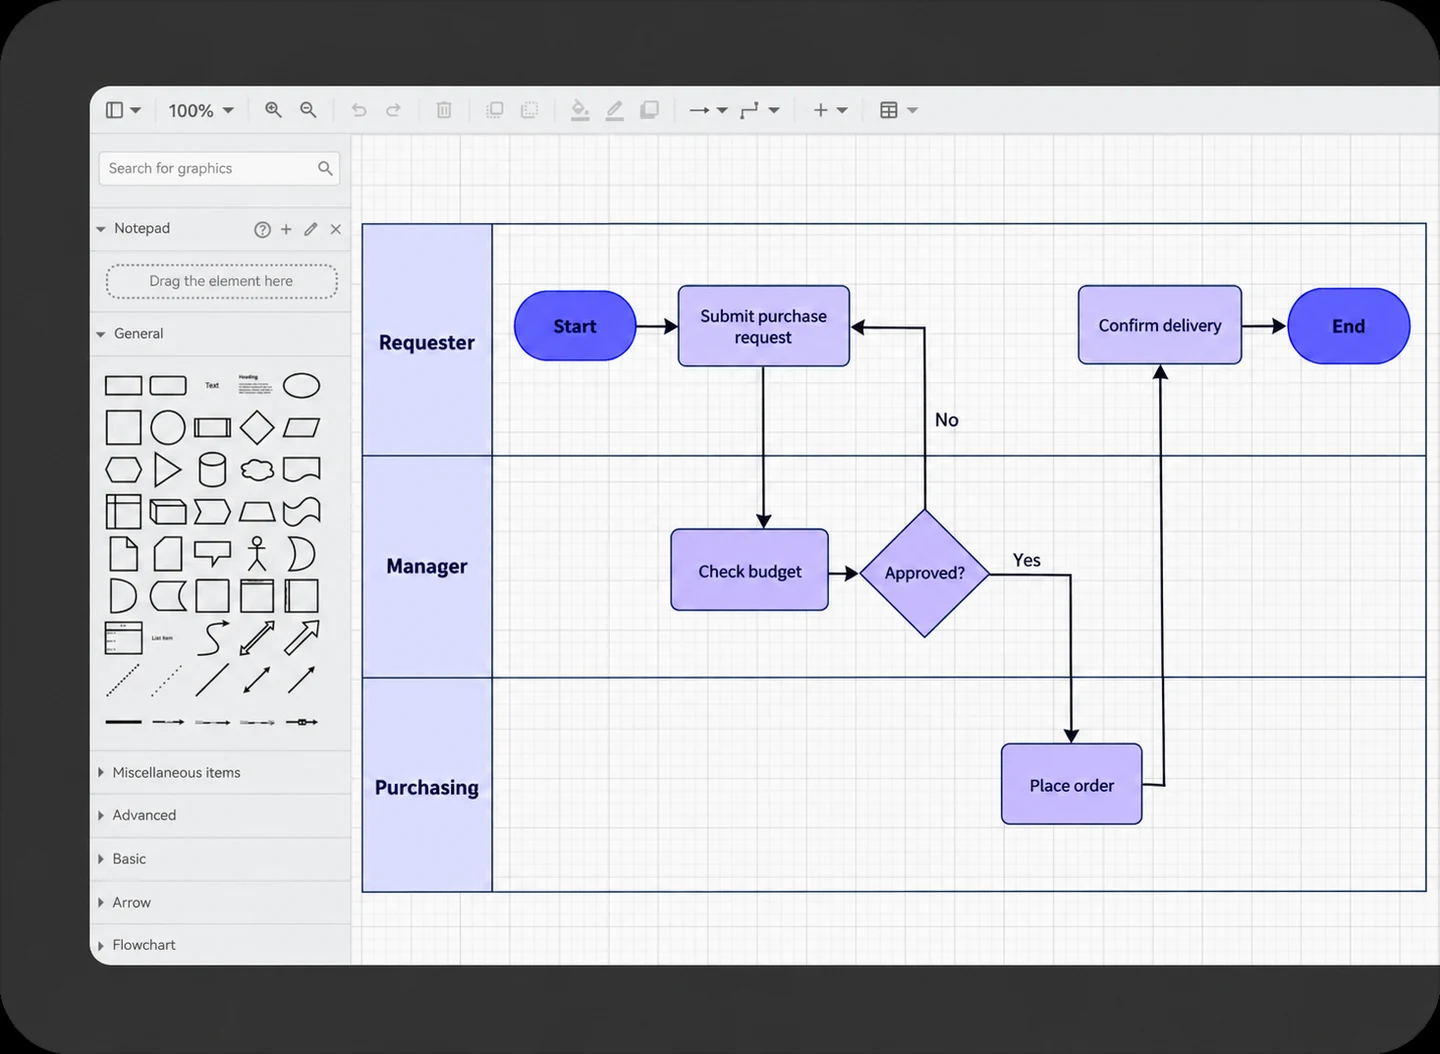Open the line color pencil tool
Viewport: 1440px width, 1054px height.
click(614, 110)
